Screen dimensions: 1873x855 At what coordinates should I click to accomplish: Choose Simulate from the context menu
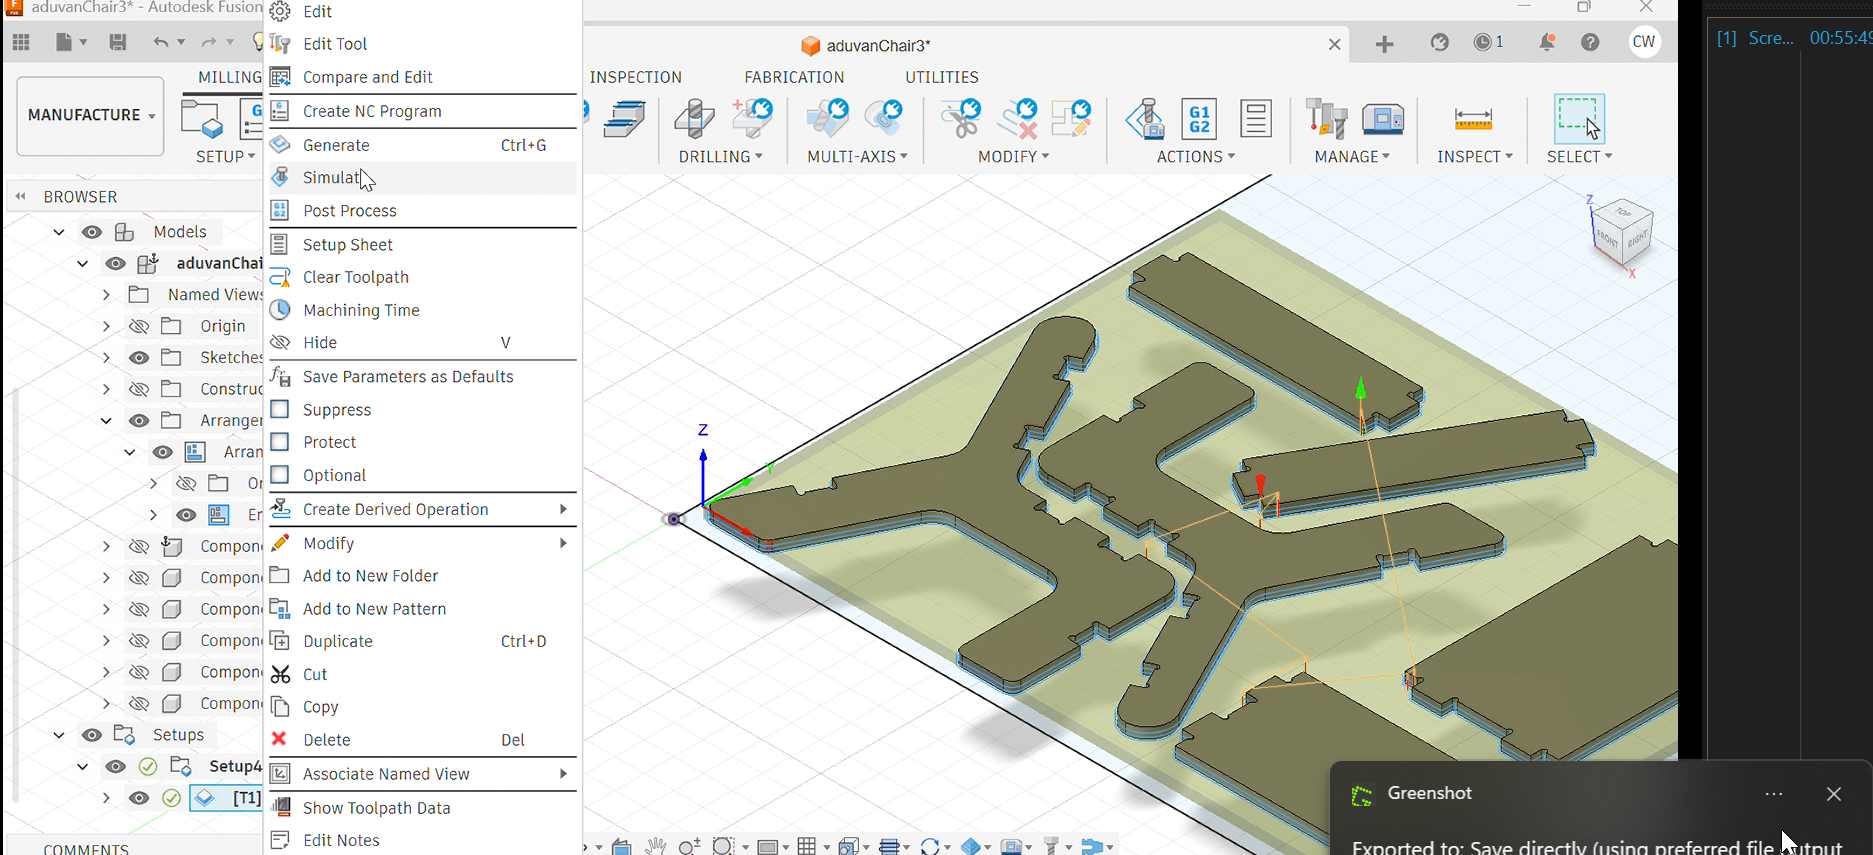(x=332, y=178)
